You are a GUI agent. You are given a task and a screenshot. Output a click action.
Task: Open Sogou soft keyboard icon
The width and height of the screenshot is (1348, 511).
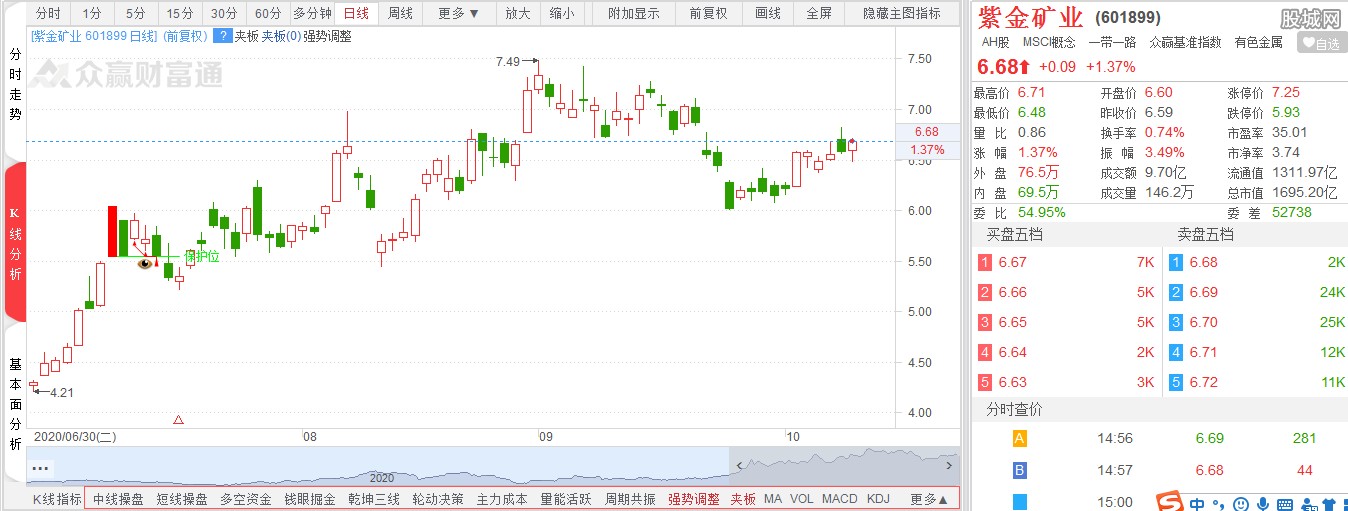[1285, 504]
